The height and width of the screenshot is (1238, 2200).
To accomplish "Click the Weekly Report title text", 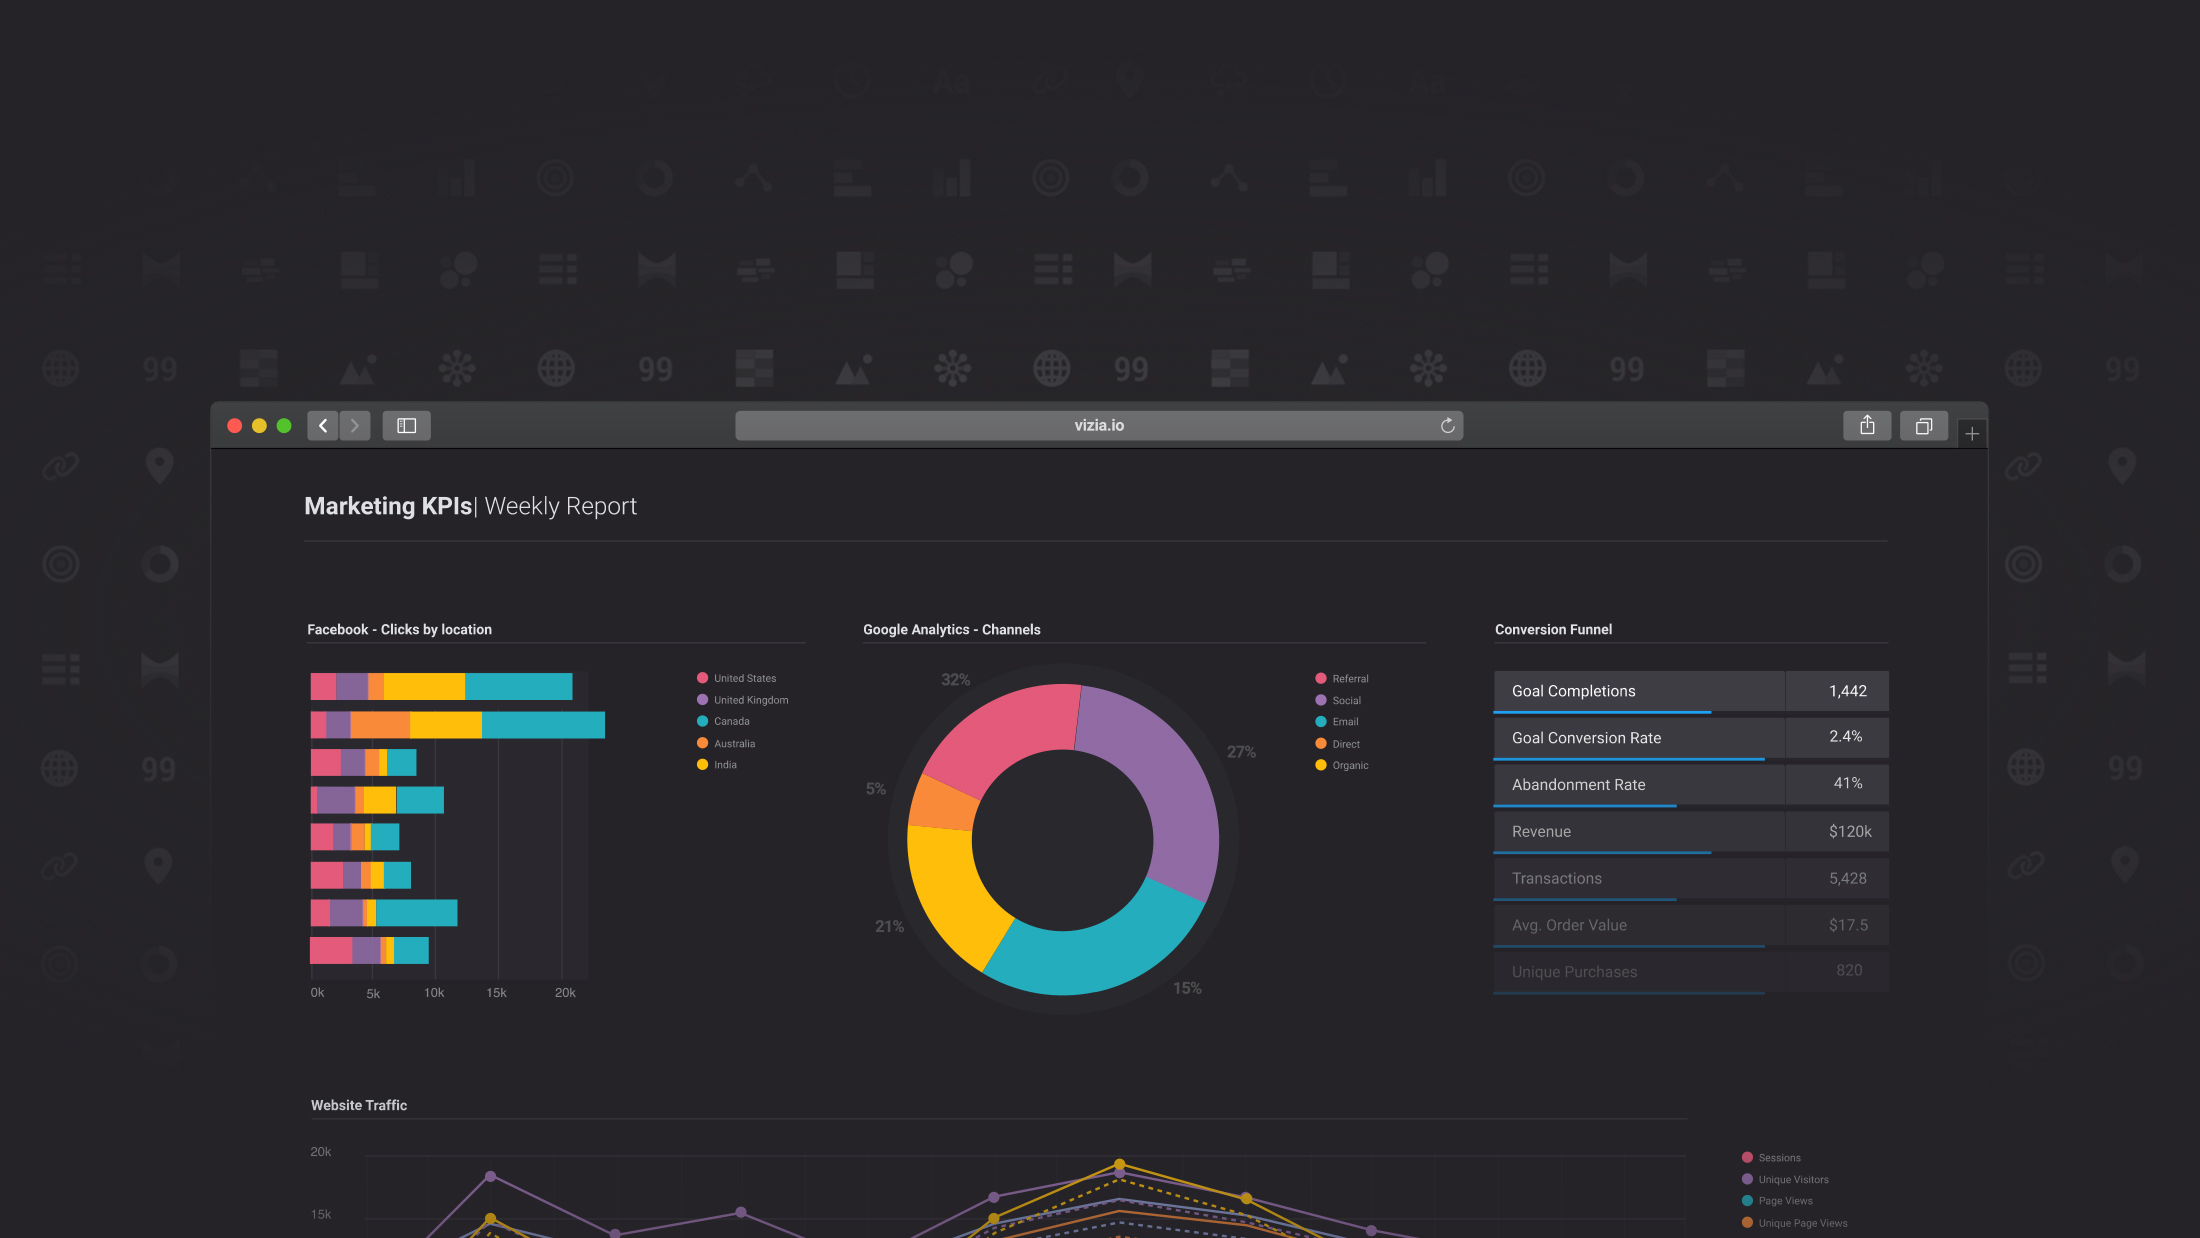I will click(559, 506).
